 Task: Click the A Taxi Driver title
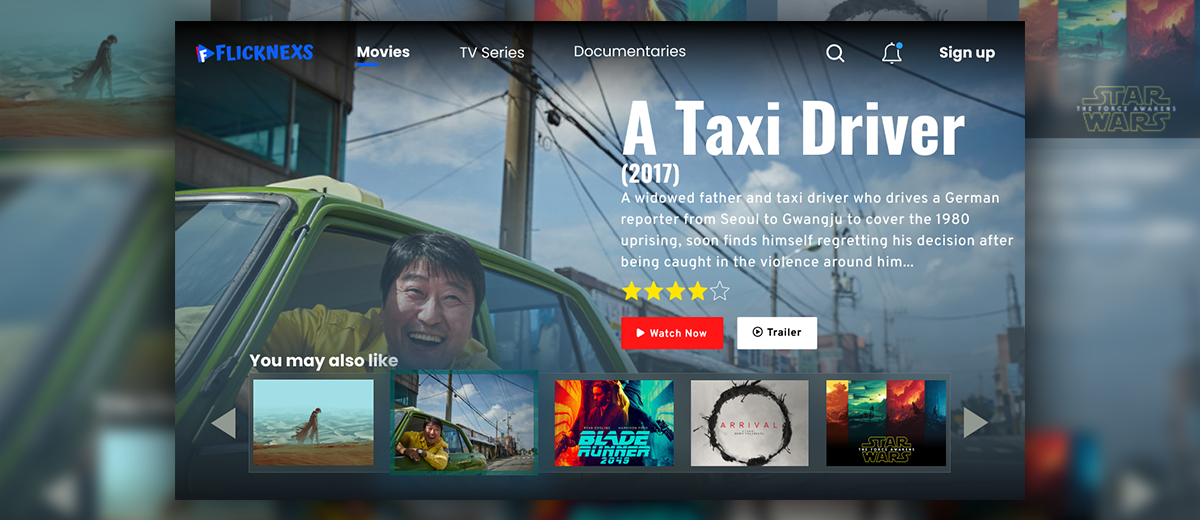793,128
